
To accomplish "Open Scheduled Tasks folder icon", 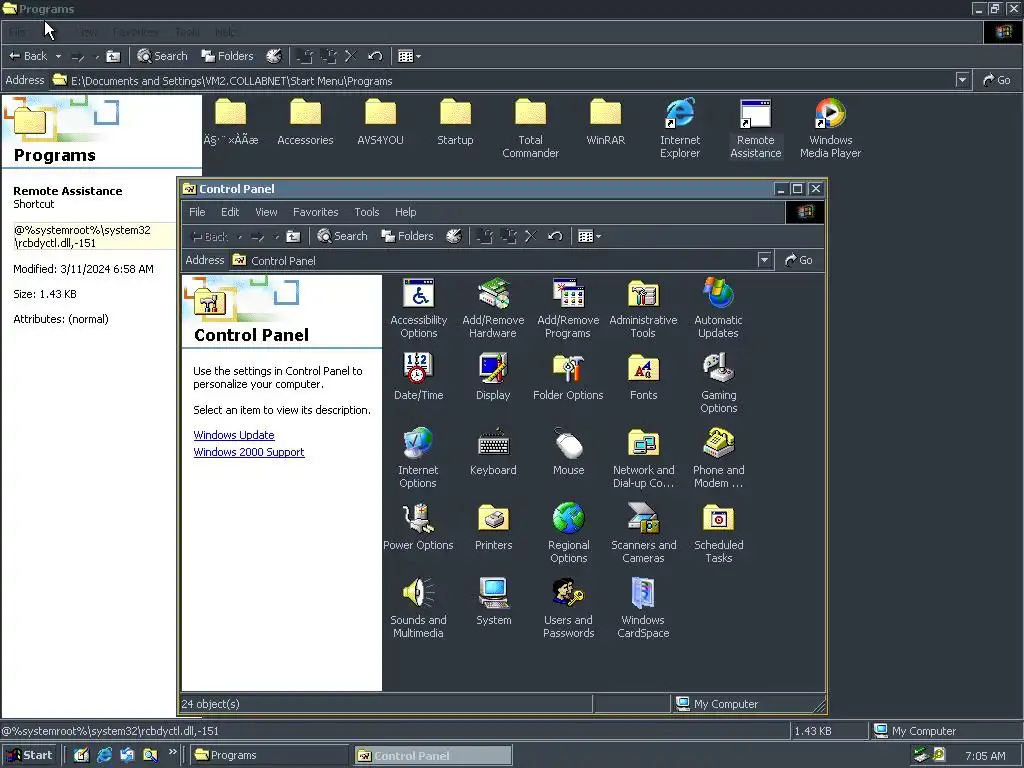I will (718, 534).
